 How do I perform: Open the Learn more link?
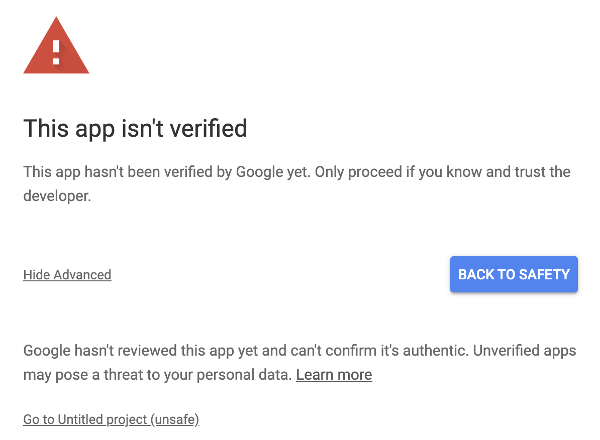pos(334,375)
